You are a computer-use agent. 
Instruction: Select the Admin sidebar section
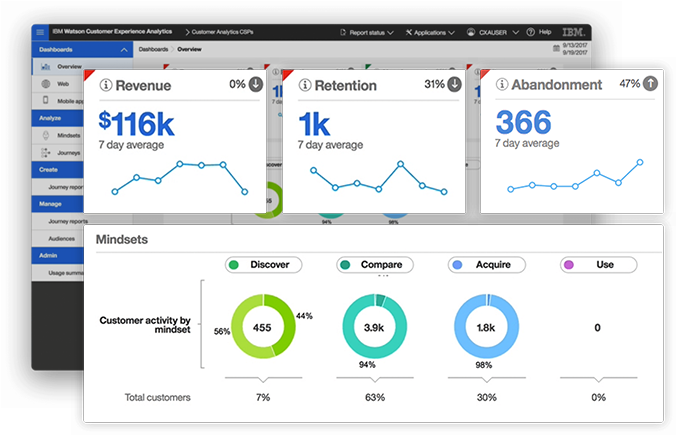[x=57, y=255]
